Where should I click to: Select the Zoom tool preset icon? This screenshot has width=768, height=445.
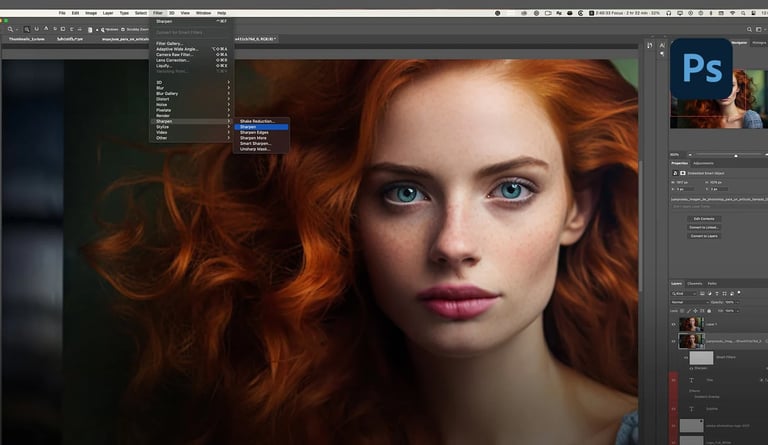10,29
